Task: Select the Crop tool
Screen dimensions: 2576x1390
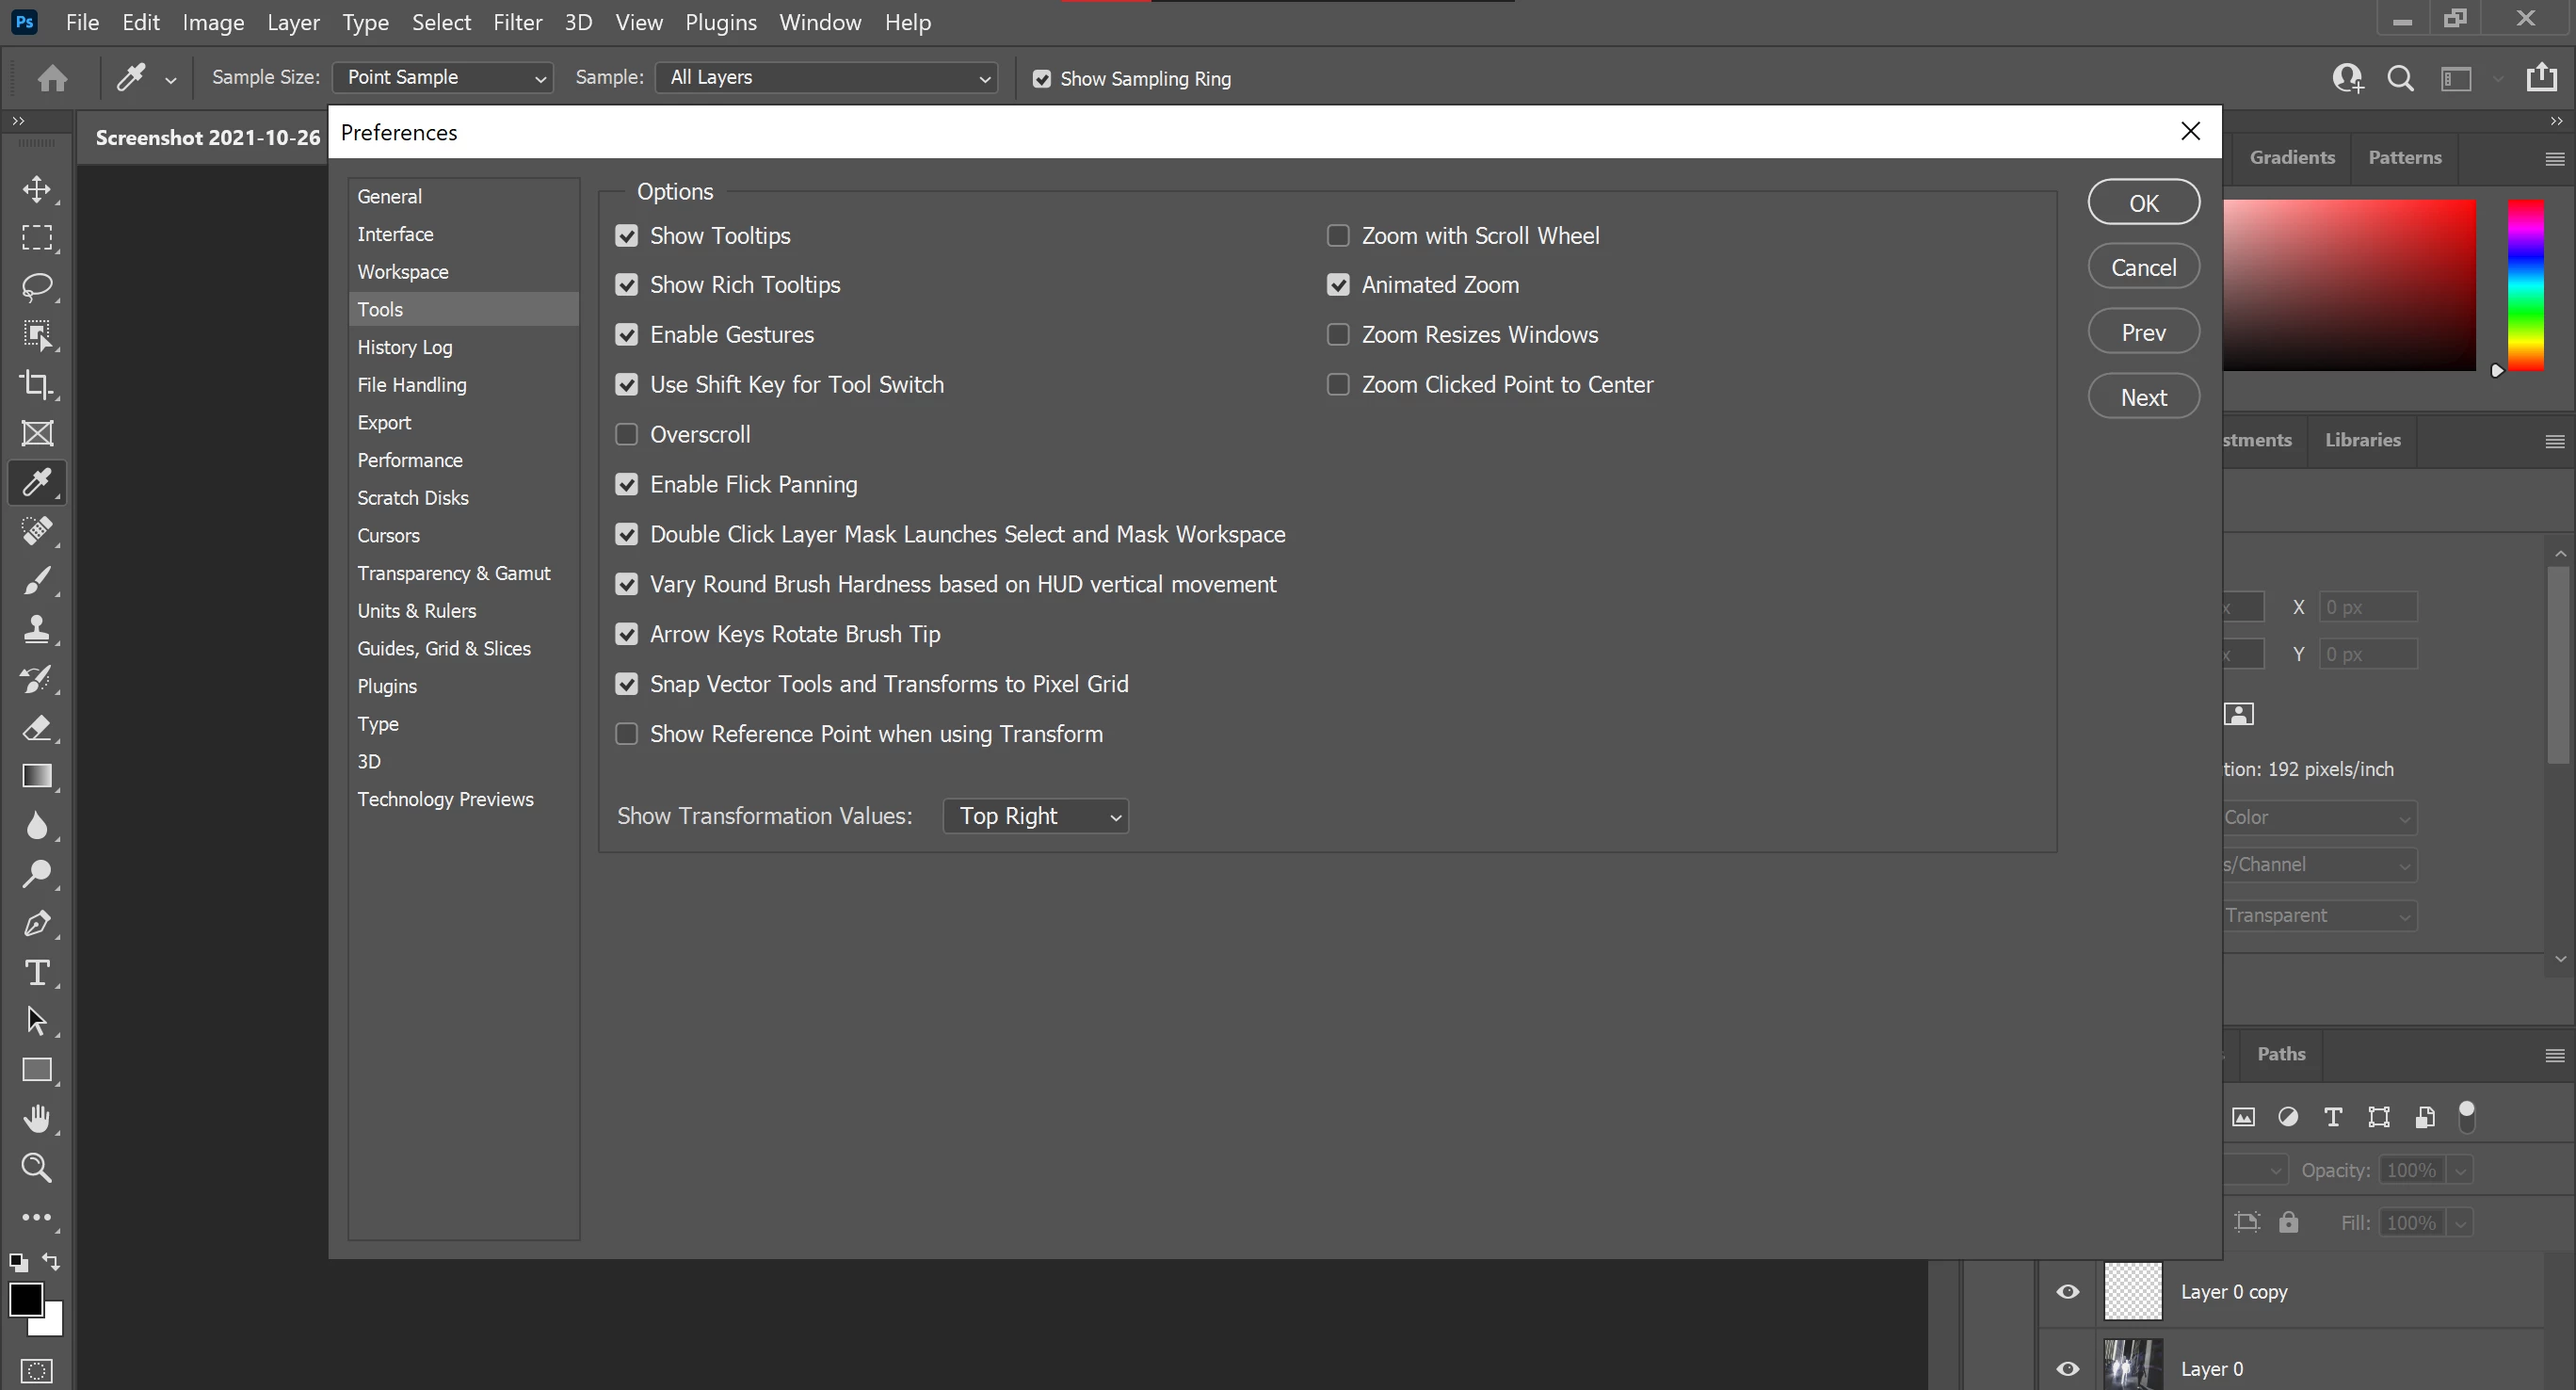Action: click(x=37, y=384)
